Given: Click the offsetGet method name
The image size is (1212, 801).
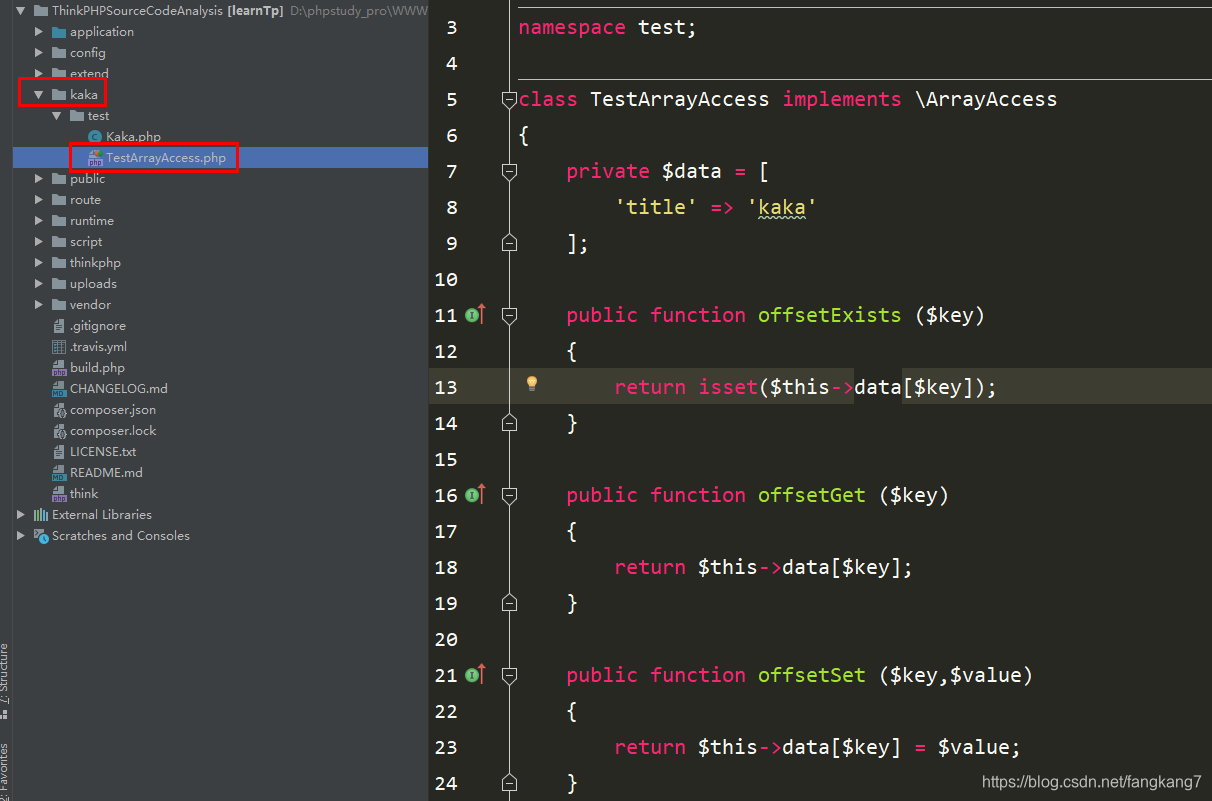Looking at the screenshot, I should pyautogui.click(x=811, y=495).
